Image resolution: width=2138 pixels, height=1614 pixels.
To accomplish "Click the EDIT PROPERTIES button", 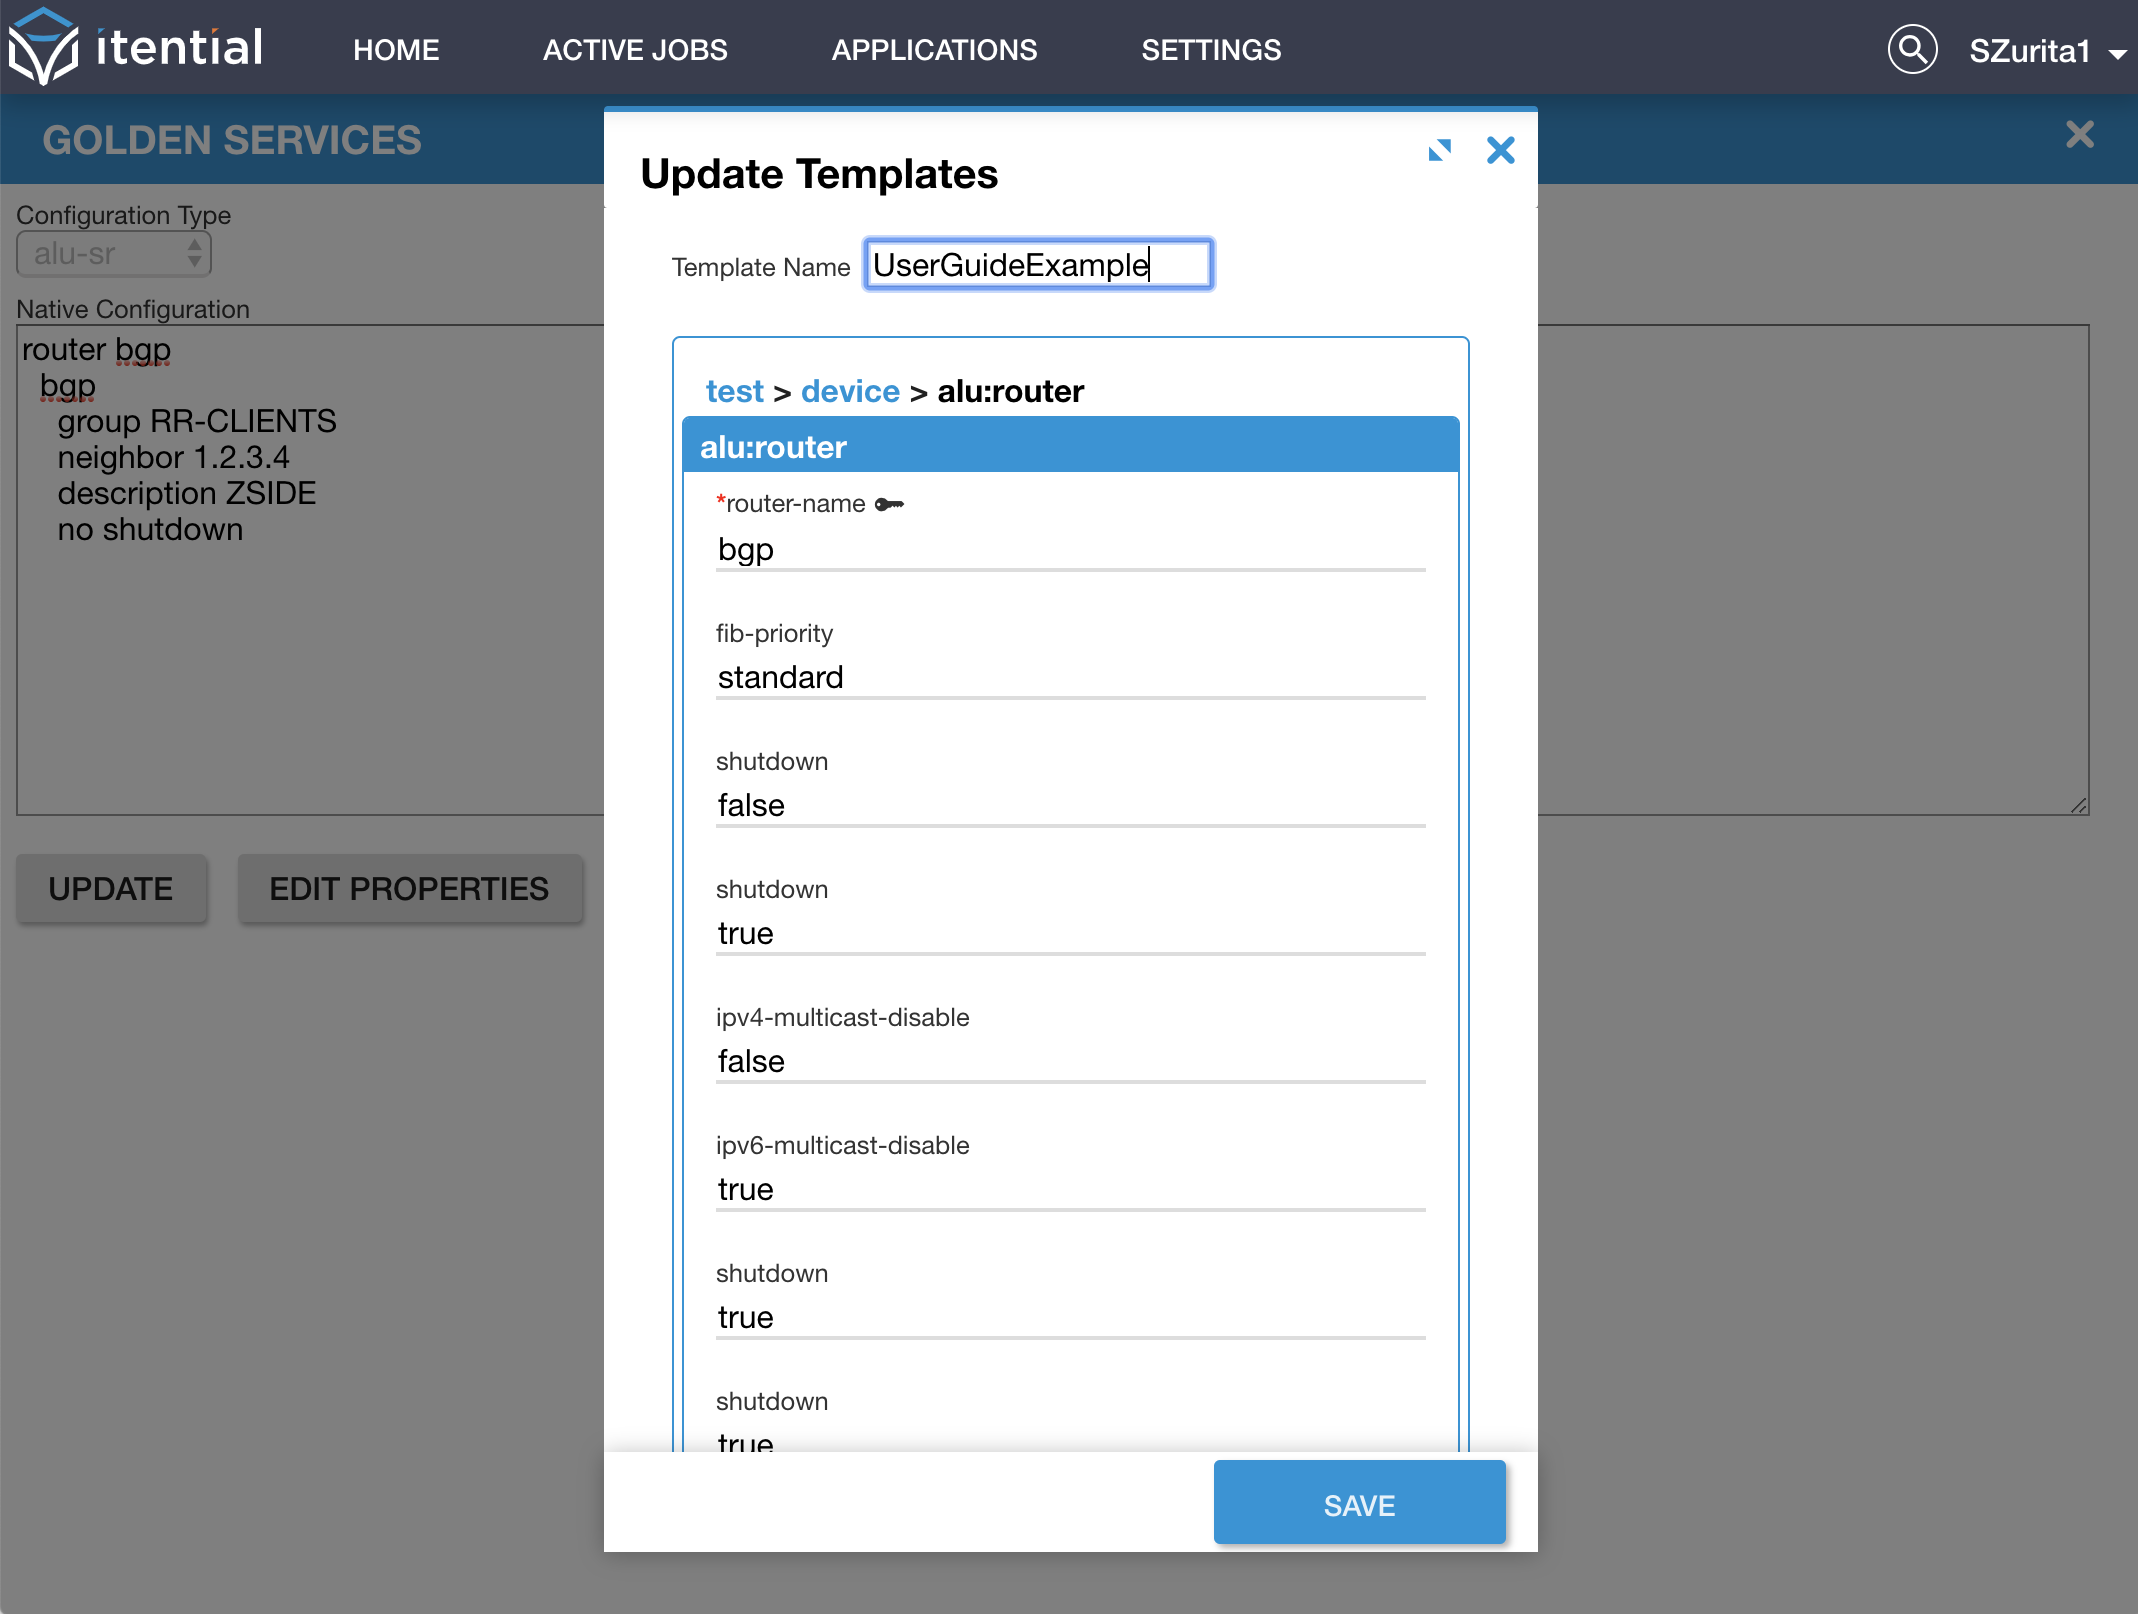I will pos(409,888).
